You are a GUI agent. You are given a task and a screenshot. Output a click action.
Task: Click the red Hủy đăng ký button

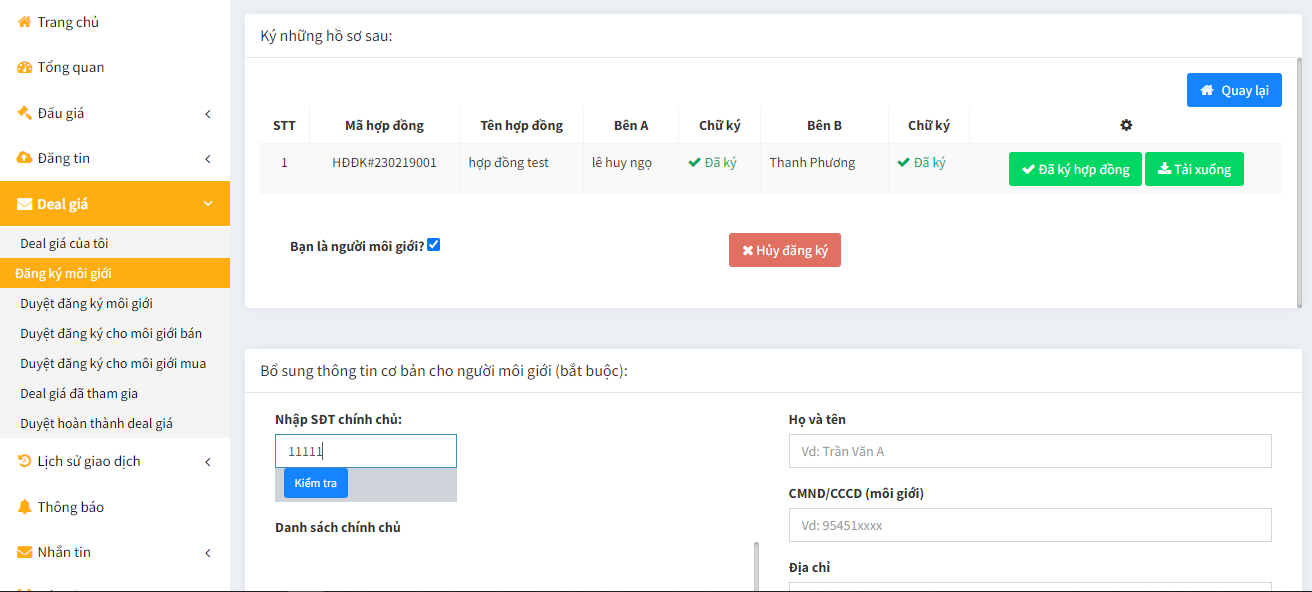pyautogui.click(x=785, y=250)
